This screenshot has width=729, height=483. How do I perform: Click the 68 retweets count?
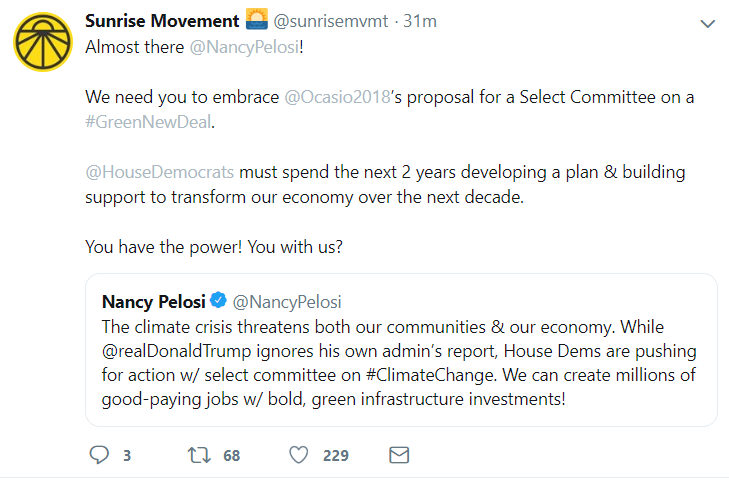(x=231, y=455)
